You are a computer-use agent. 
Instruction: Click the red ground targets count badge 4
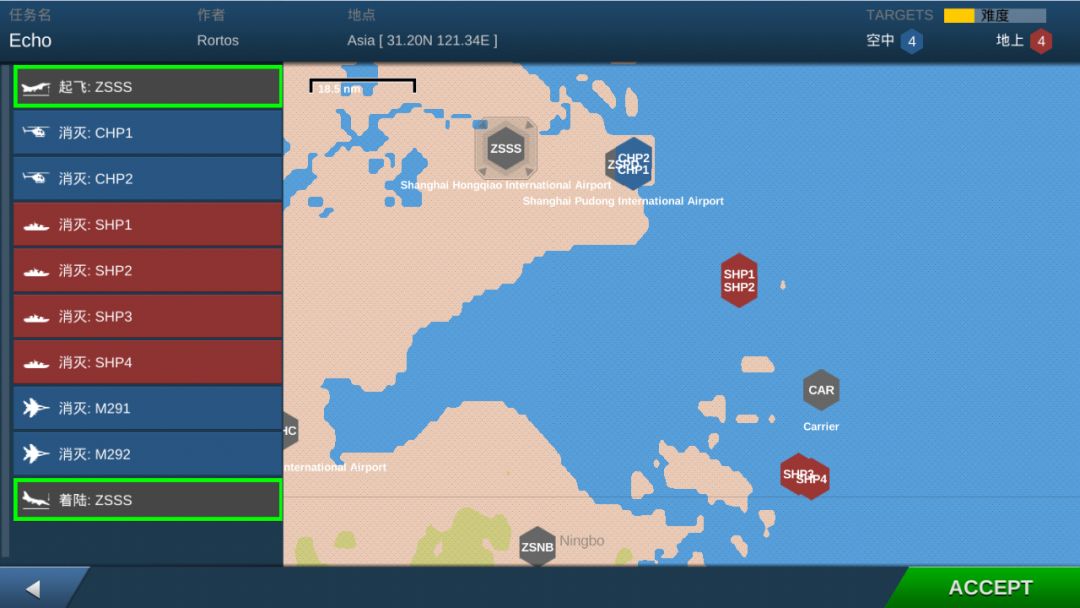[x=1041, y=41]
